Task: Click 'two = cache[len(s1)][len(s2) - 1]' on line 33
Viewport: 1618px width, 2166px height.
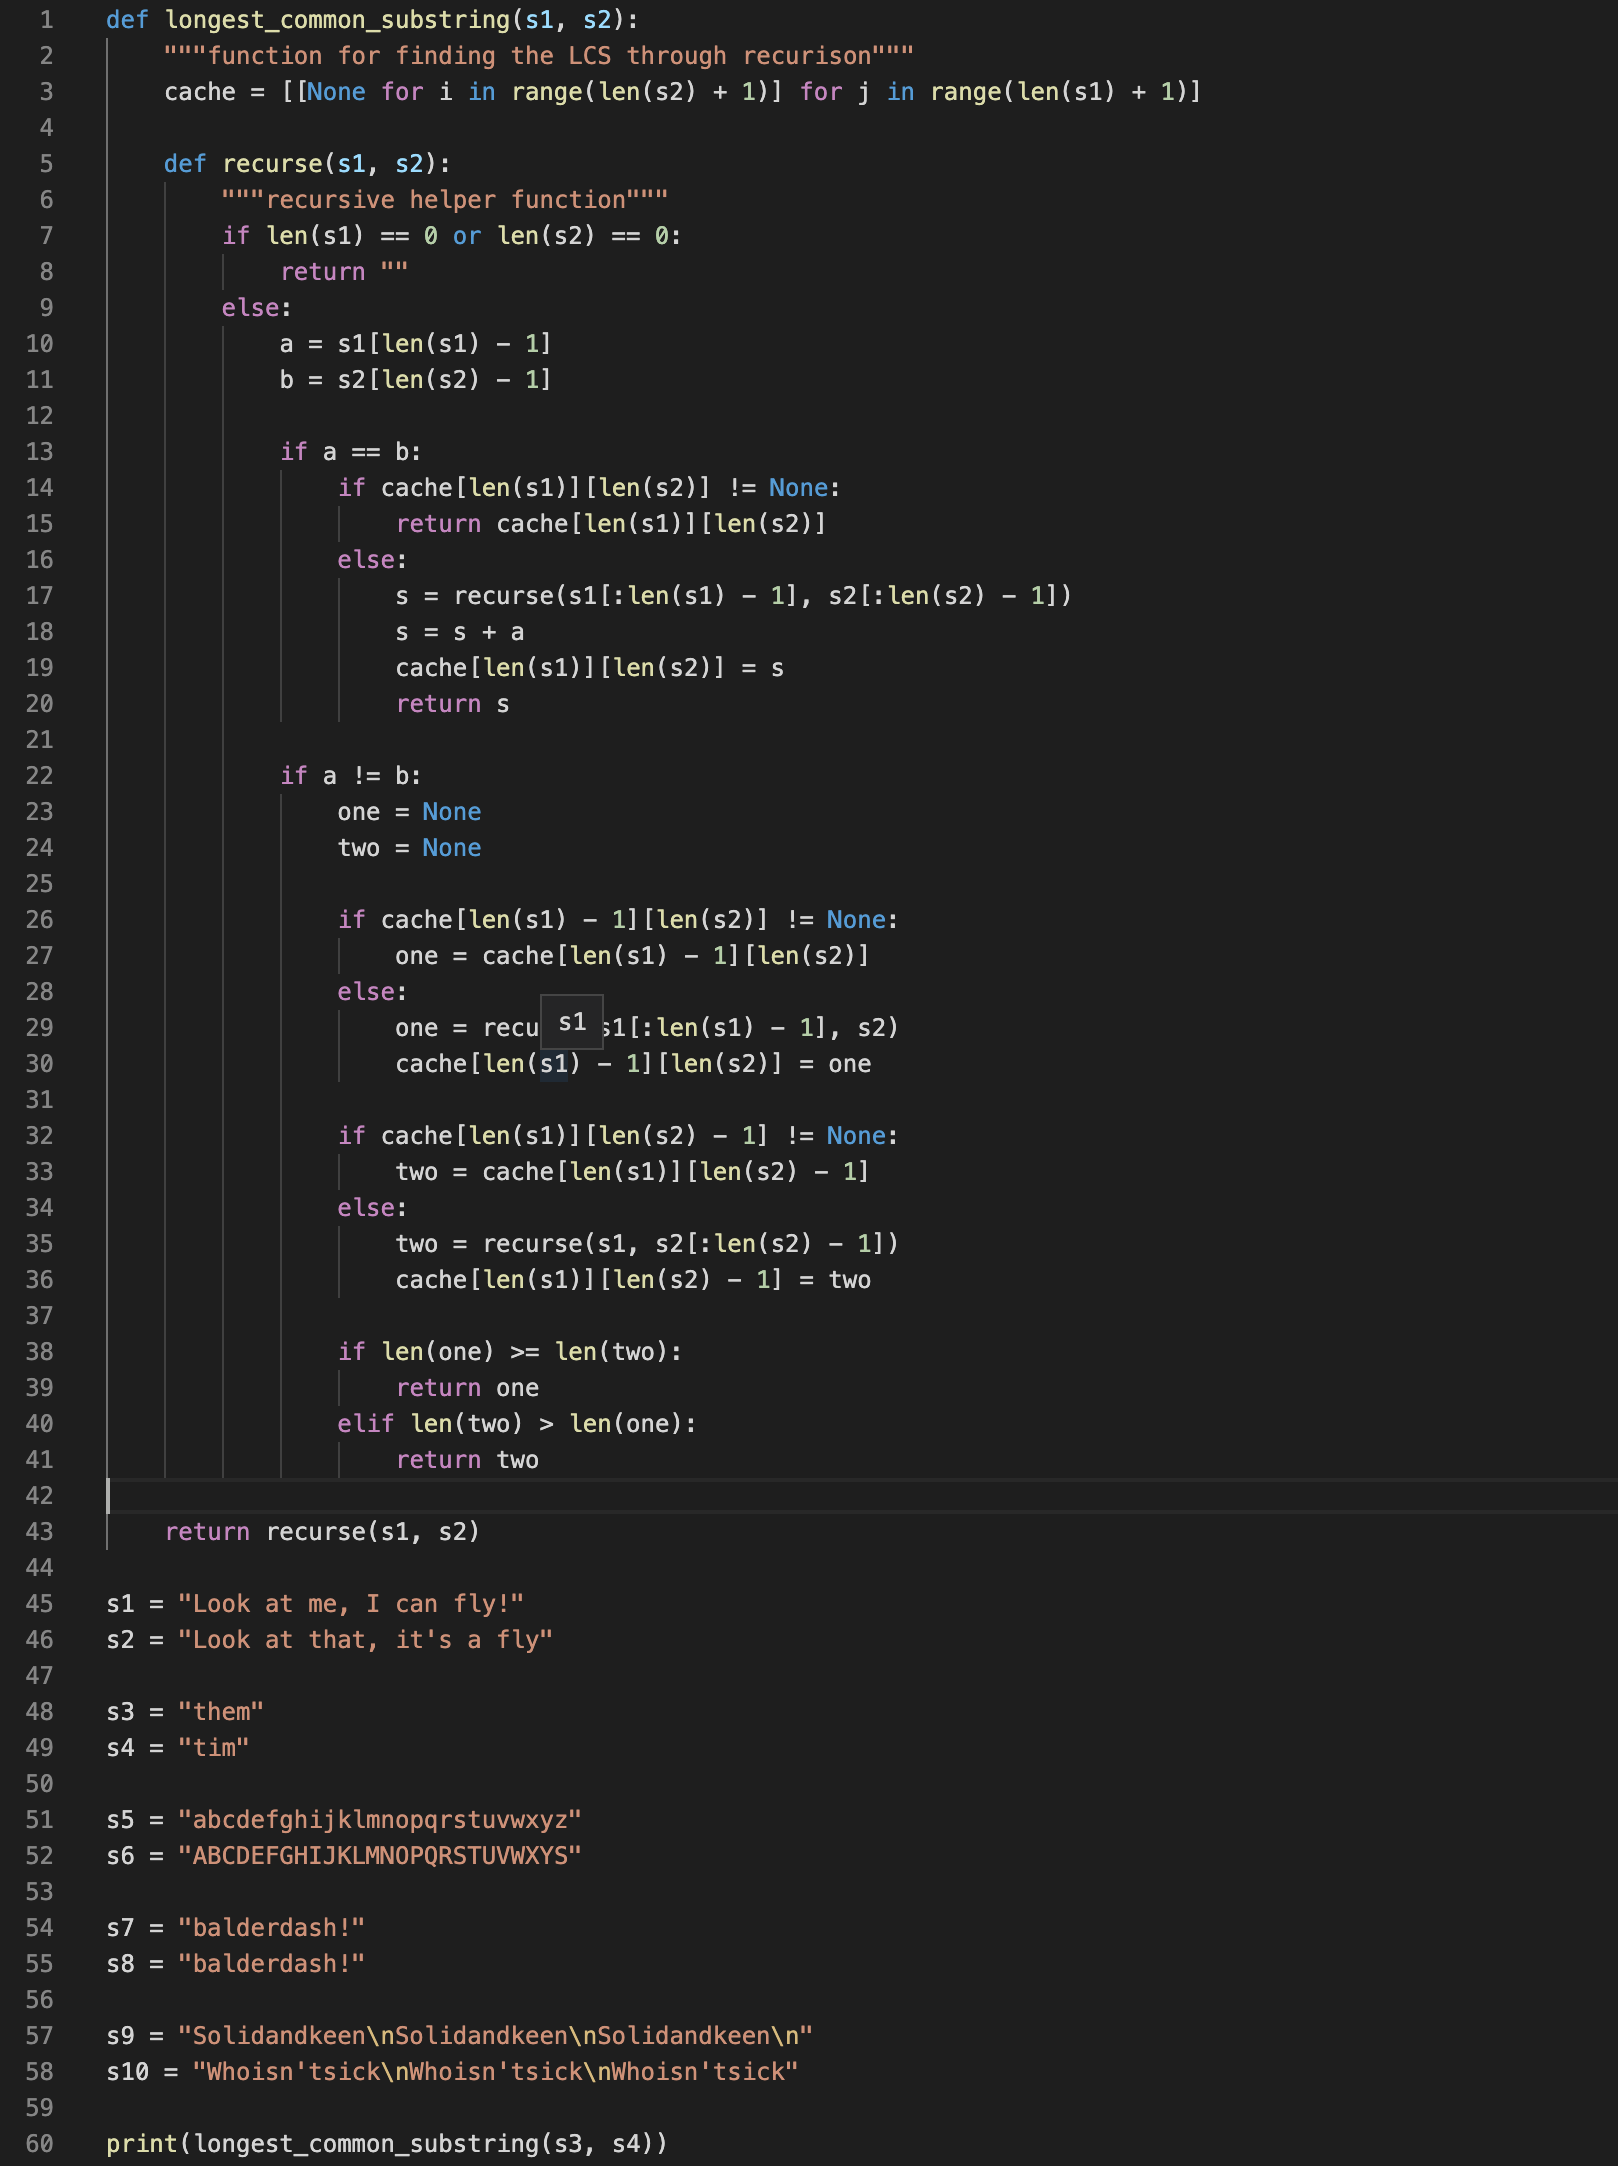Action: point(632,1172)
